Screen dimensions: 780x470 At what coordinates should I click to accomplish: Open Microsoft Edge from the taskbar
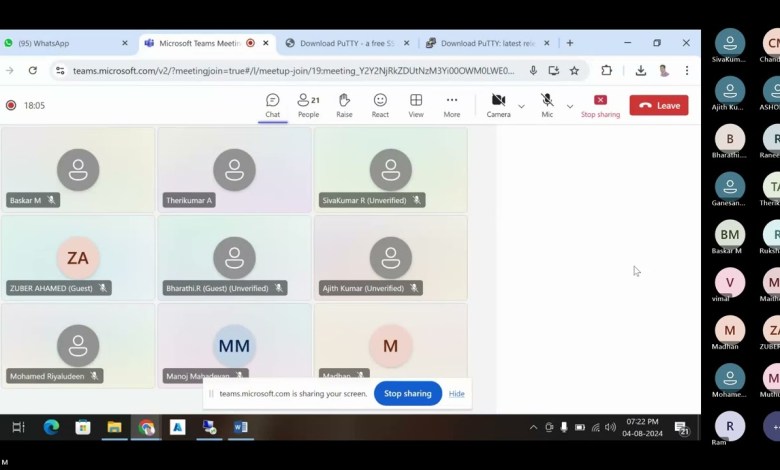click(51, 427)
